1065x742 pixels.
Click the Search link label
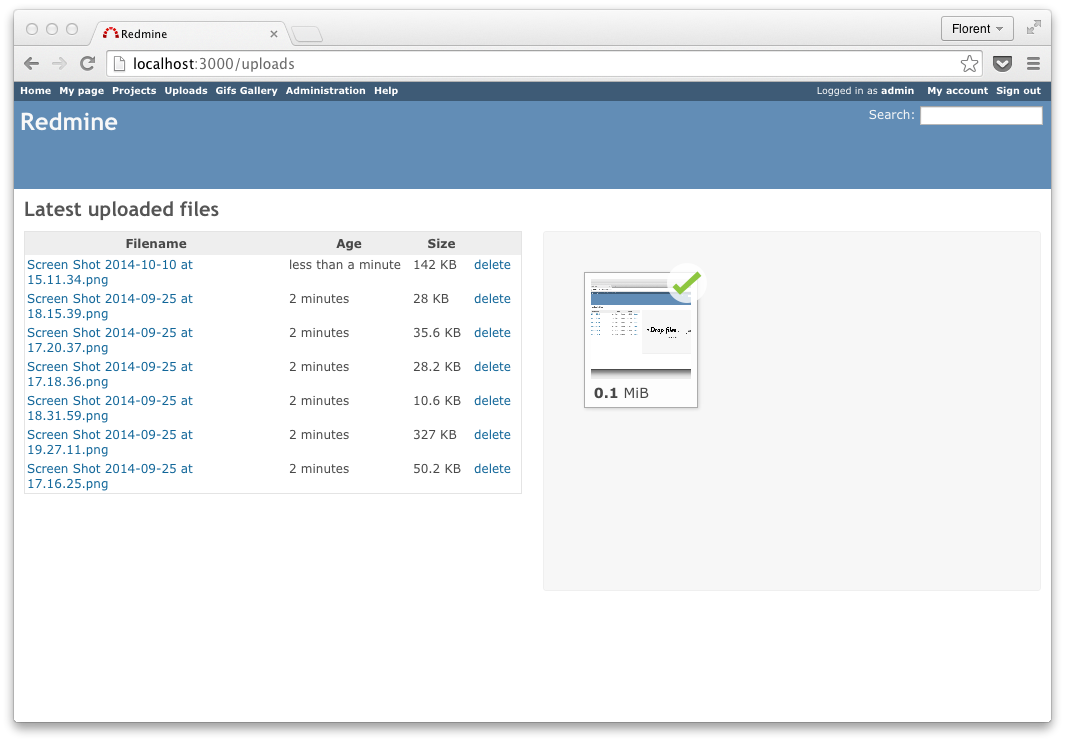click(891, 115)
